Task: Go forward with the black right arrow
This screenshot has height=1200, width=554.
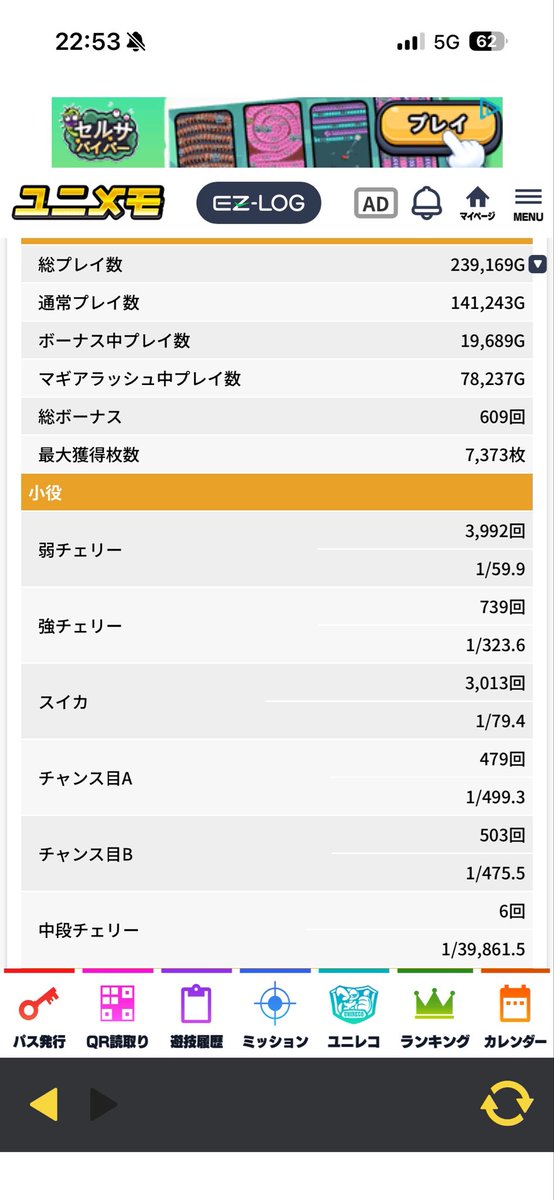Action: pos(103,1105)
